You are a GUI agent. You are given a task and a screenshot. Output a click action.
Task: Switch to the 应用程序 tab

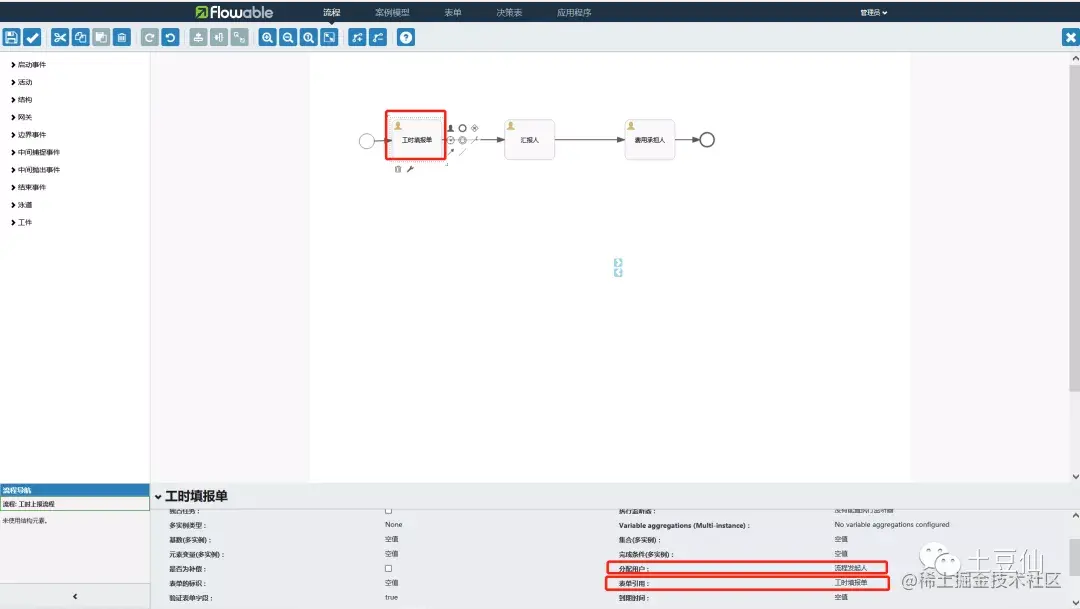[574, 12]
